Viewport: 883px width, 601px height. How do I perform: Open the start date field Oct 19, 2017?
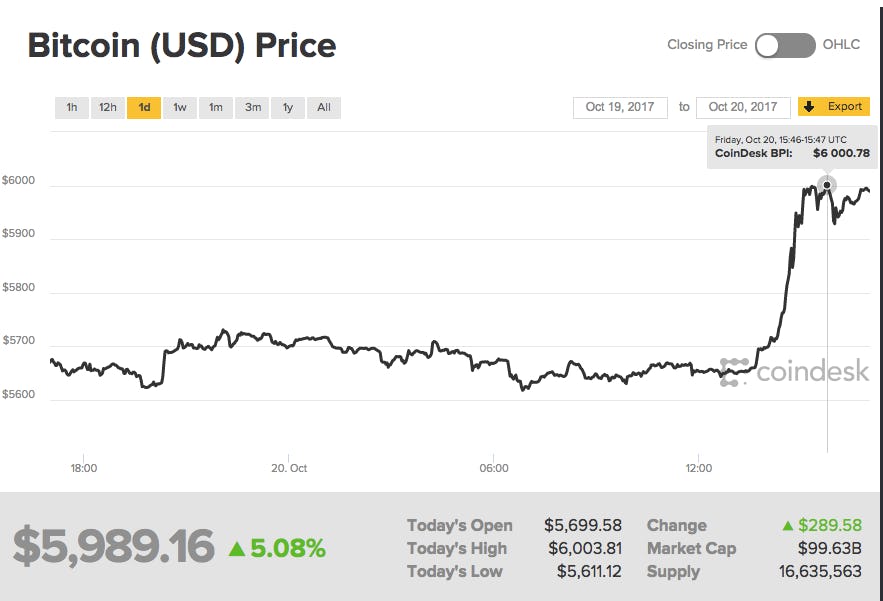620,107
